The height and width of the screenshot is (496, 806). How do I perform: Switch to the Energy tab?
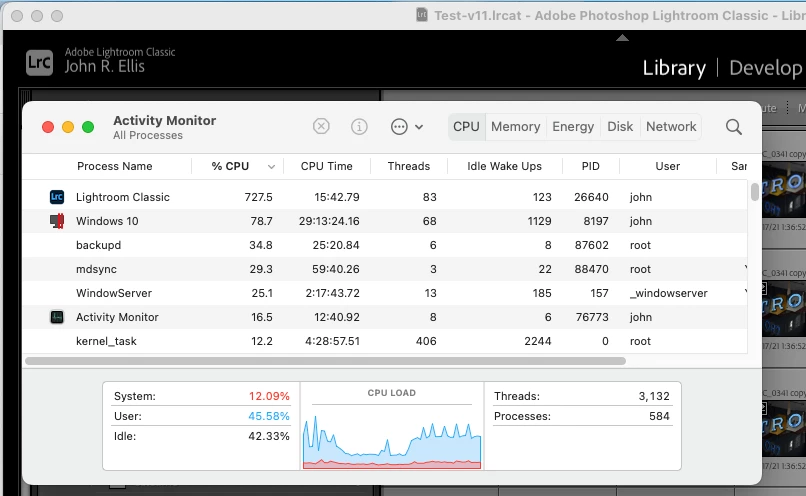pyautogui.click(x=573, y=126)
